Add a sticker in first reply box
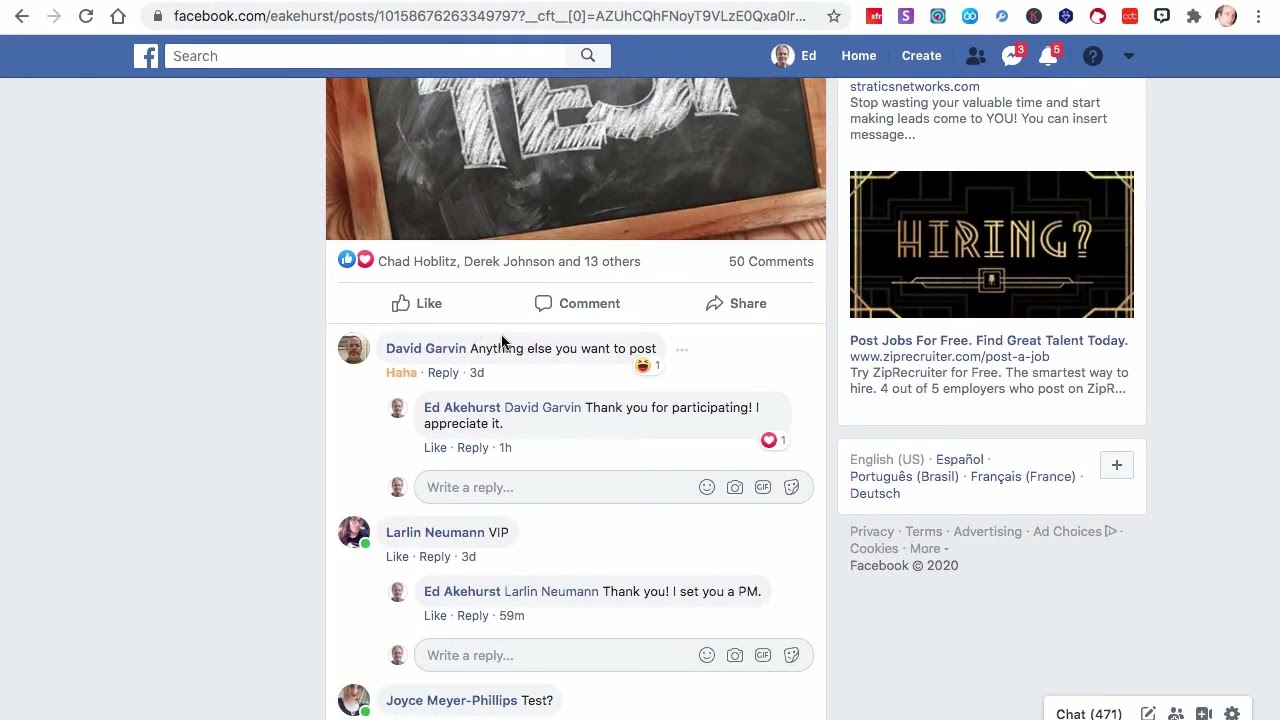The height and width of the screenshot is (720, 1280). click(791, 487)
